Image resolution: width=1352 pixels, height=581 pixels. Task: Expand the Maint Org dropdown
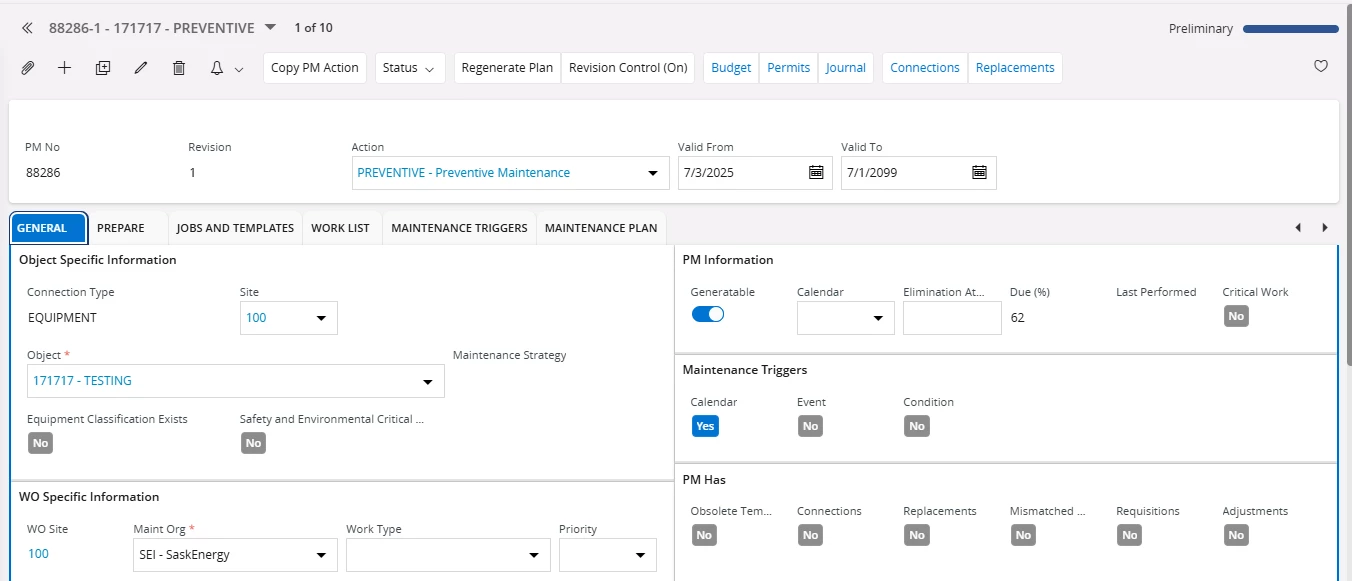(321, 555)
